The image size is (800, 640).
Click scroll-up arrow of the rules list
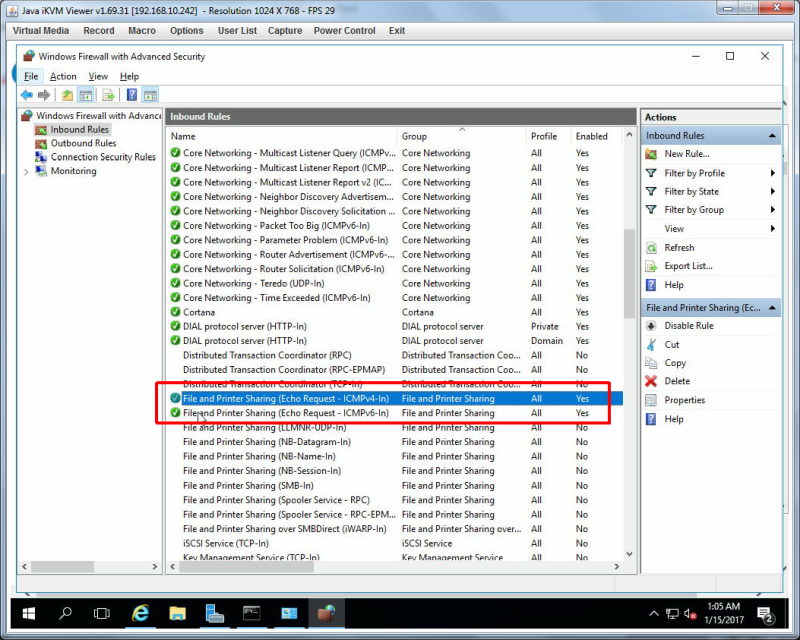630,135
